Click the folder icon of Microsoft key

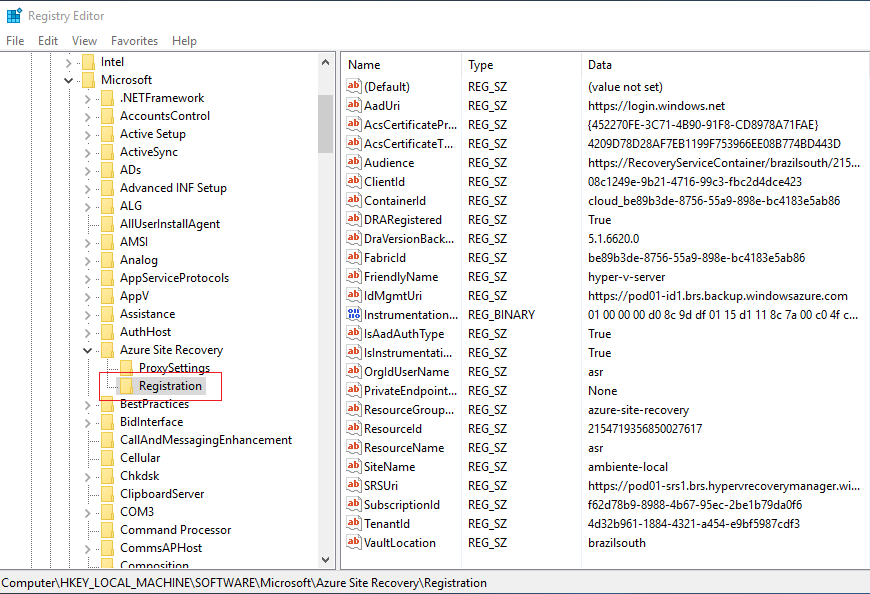[x=89, y=79]
